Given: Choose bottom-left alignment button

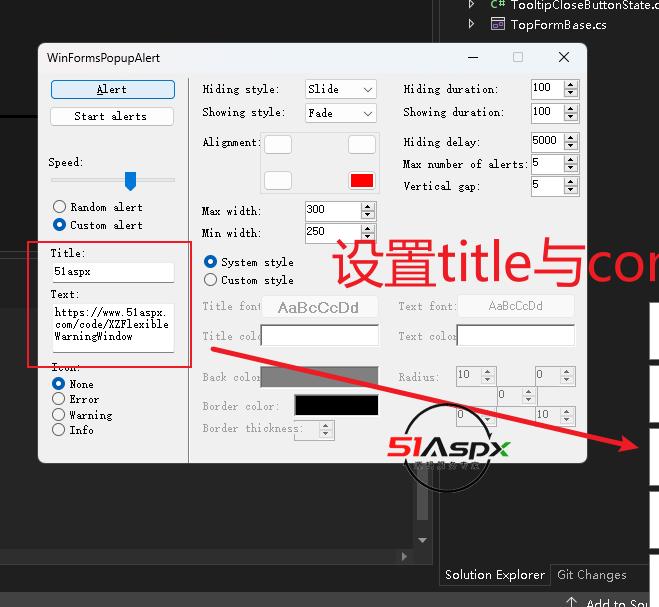Looking at the screenshot, I should pos(278,181).
